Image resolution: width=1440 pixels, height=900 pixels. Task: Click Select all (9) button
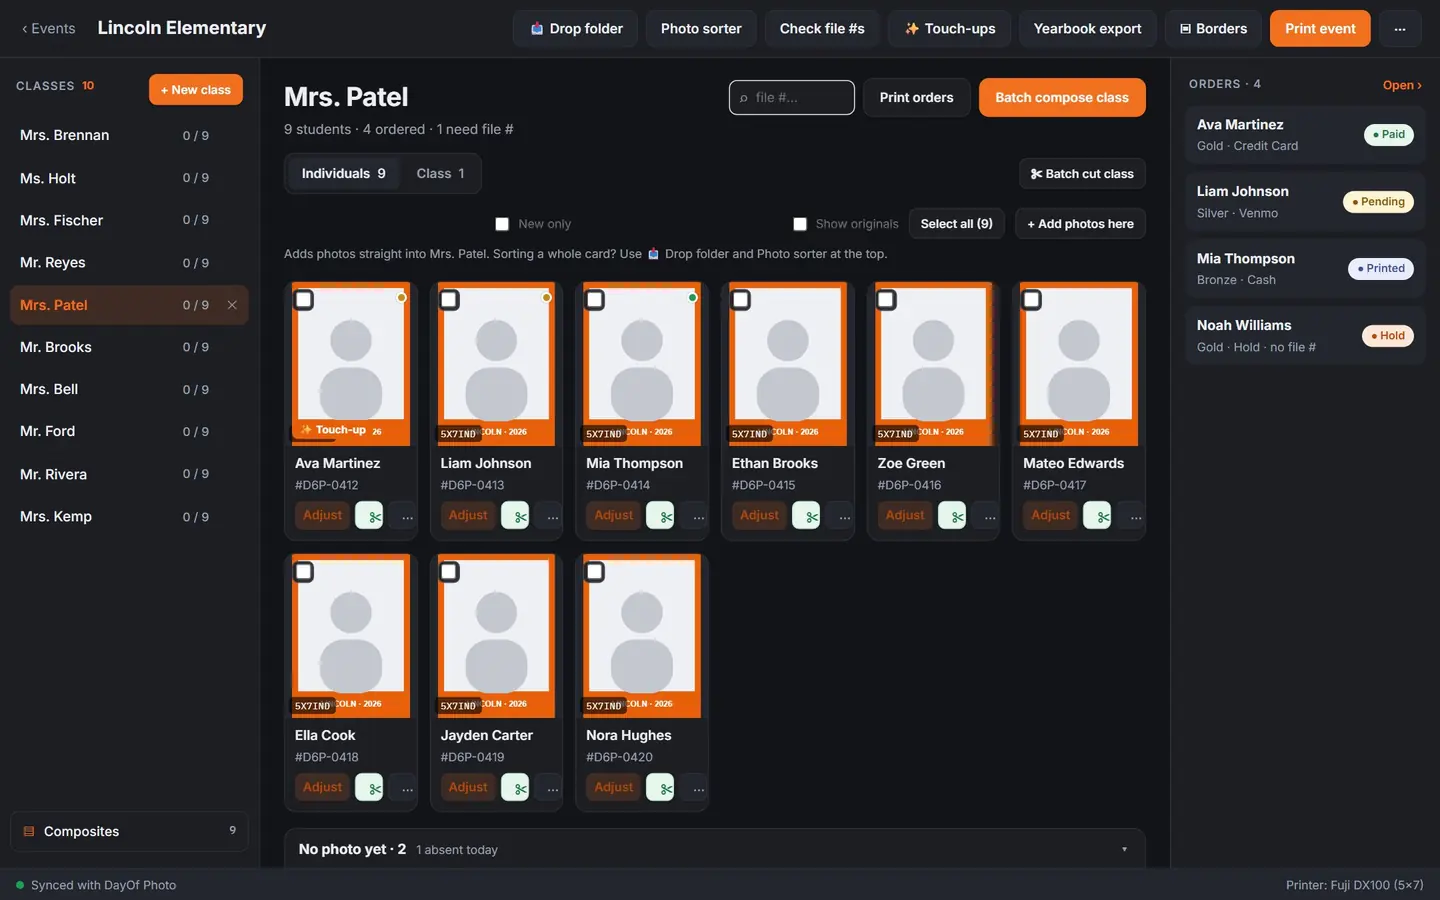click(957, 224)
